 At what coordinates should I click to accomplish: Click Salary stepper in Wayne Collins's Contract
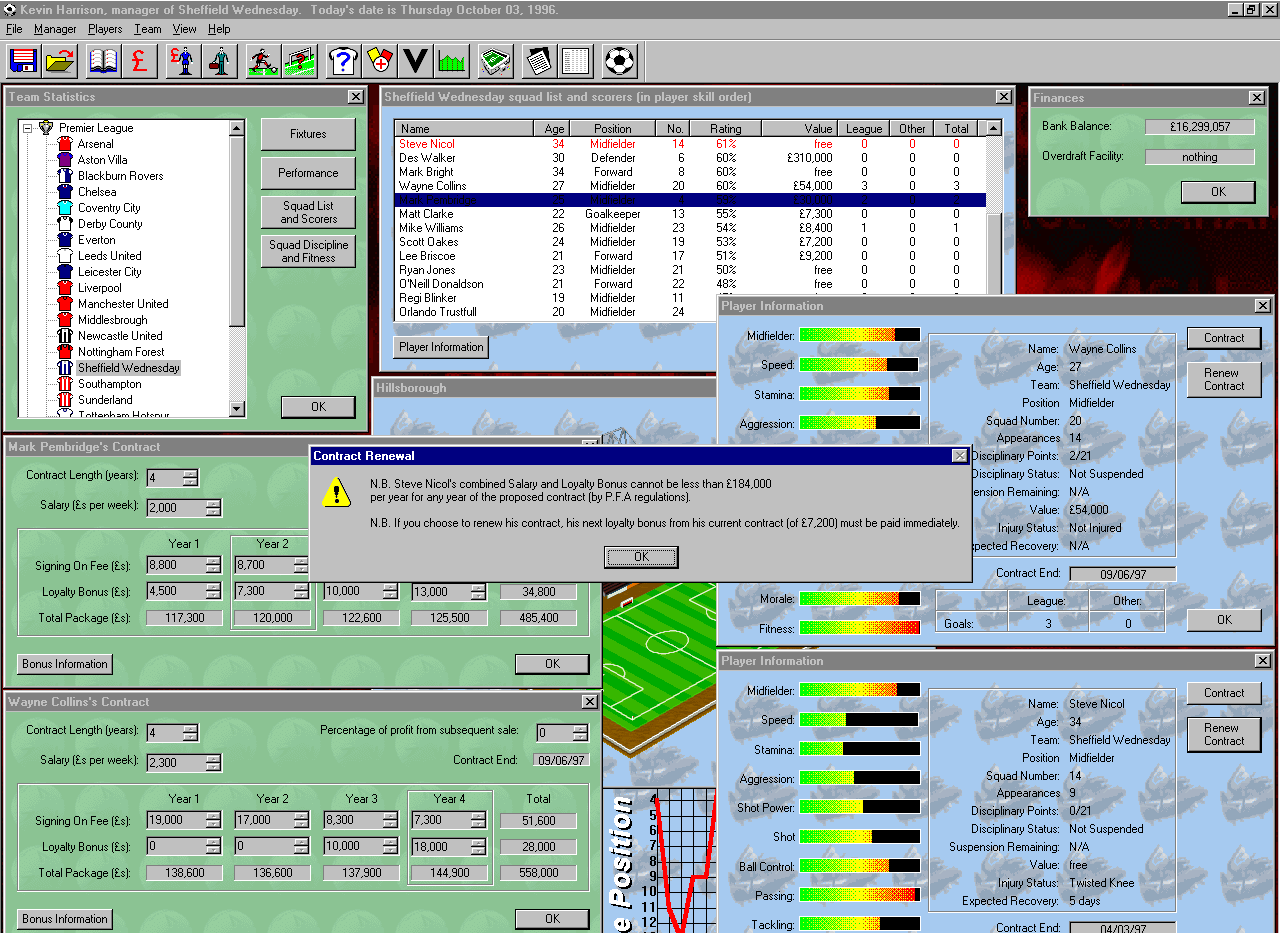coord(213,762)
